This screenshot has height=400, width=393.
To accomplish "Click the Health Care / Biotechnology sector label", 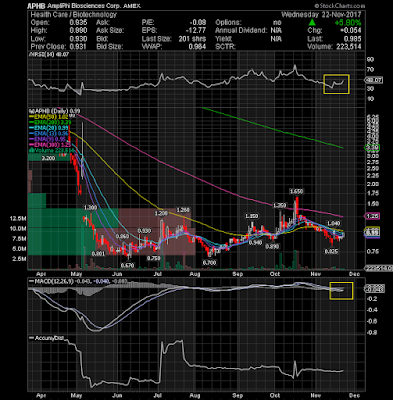I will (x=74, y=15).
